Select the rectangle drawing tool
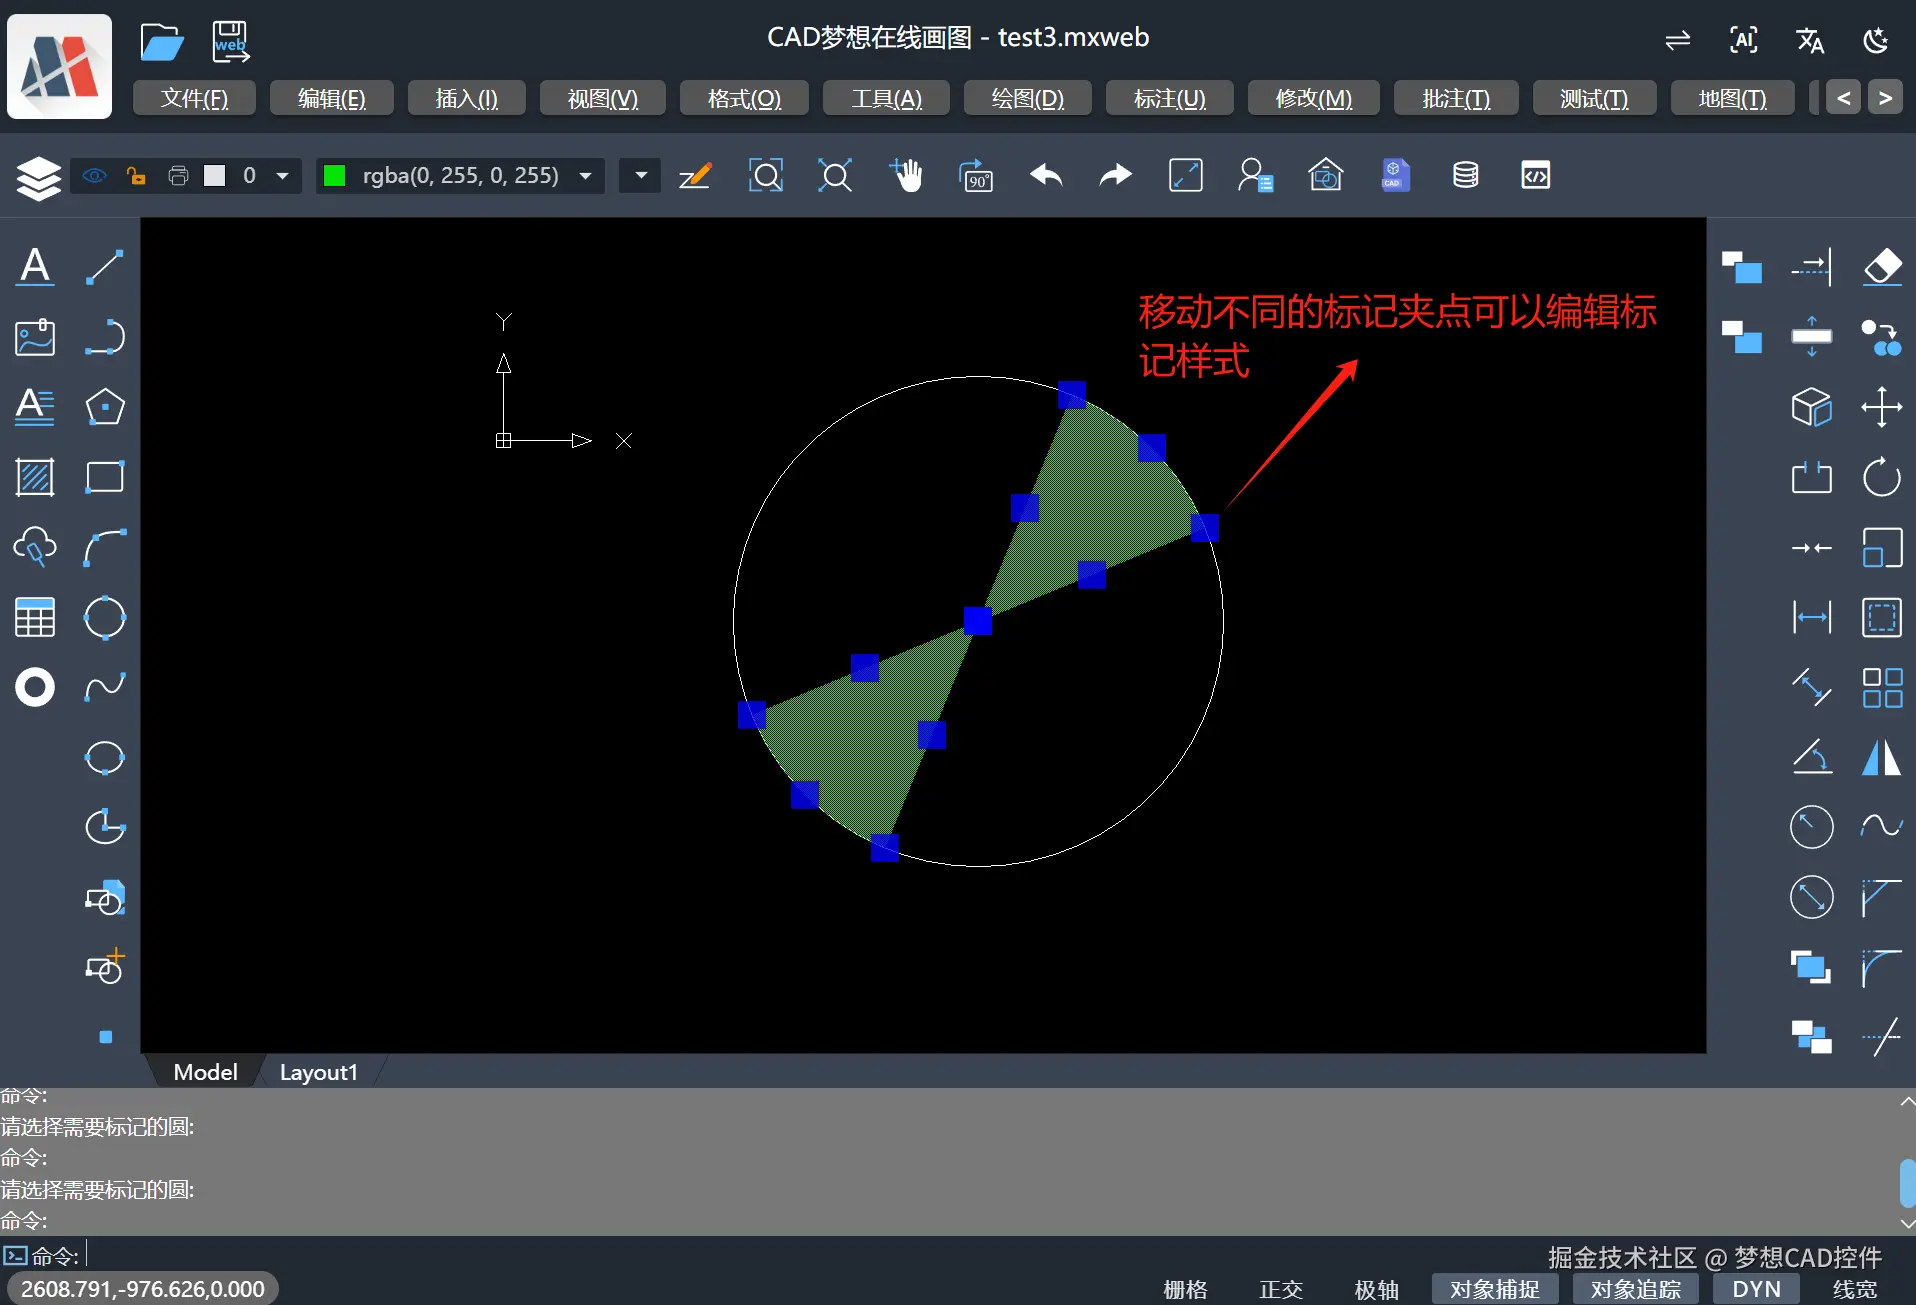1916x1305 pixels. (105, 477)
